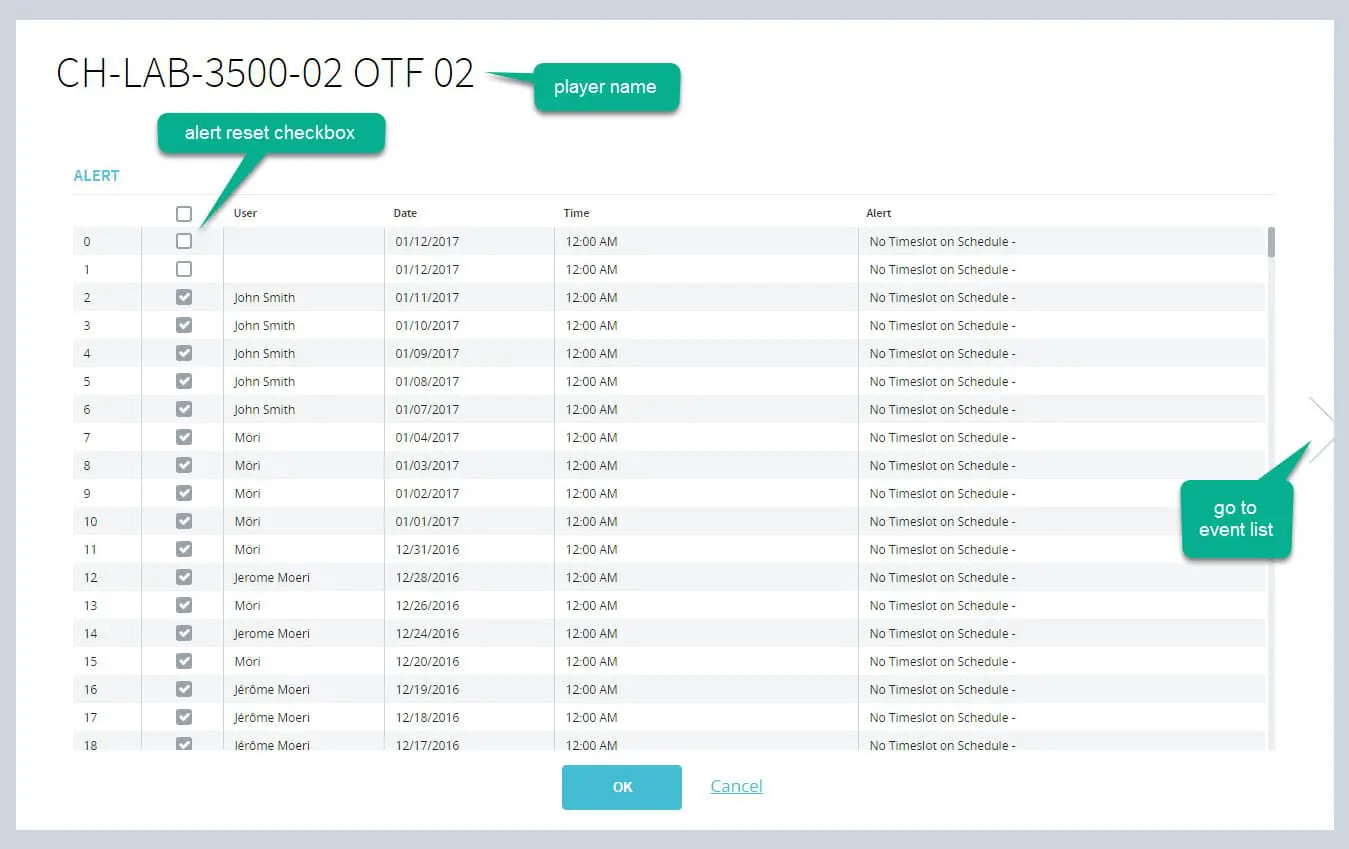
Task: Uncheck the 01/11/2017 John Smith alert checkbox
Action: pyautogui.click(x=184, y=297)
